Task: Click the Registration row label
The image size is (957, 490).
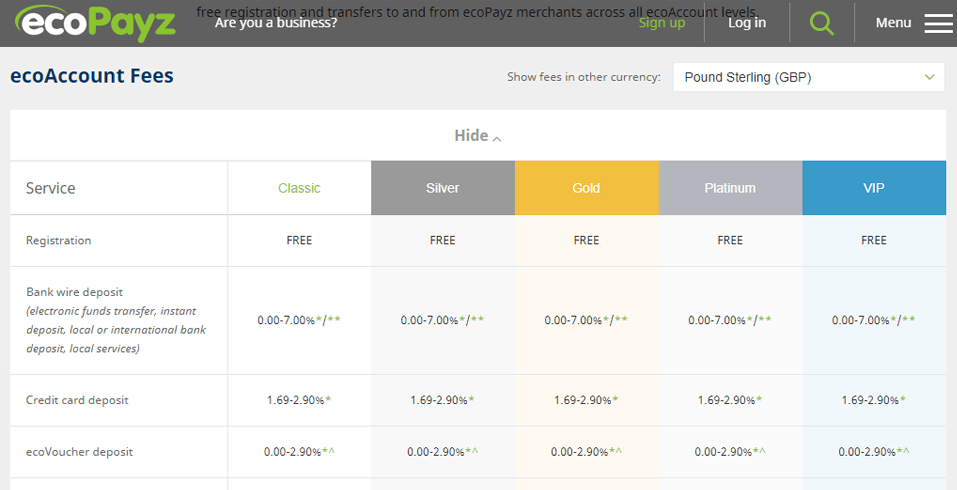Action: point(59,240)
